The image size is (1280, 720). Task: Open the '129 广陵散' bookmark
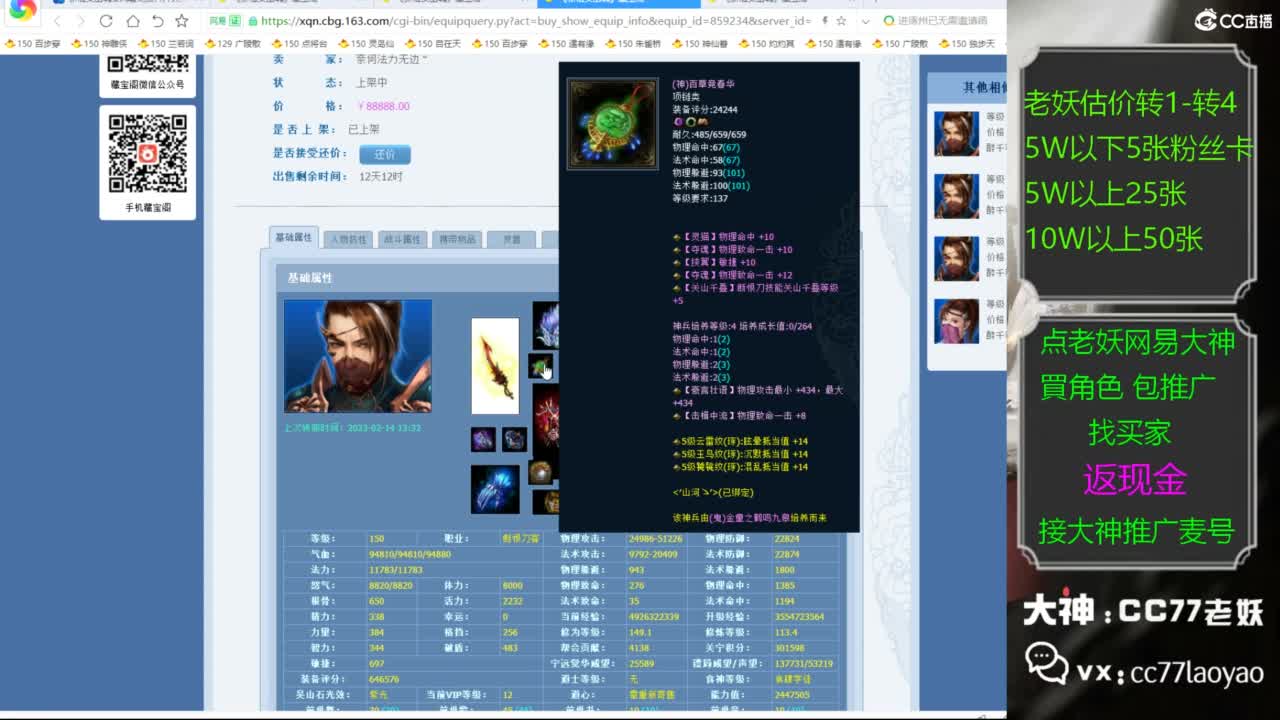232,44
